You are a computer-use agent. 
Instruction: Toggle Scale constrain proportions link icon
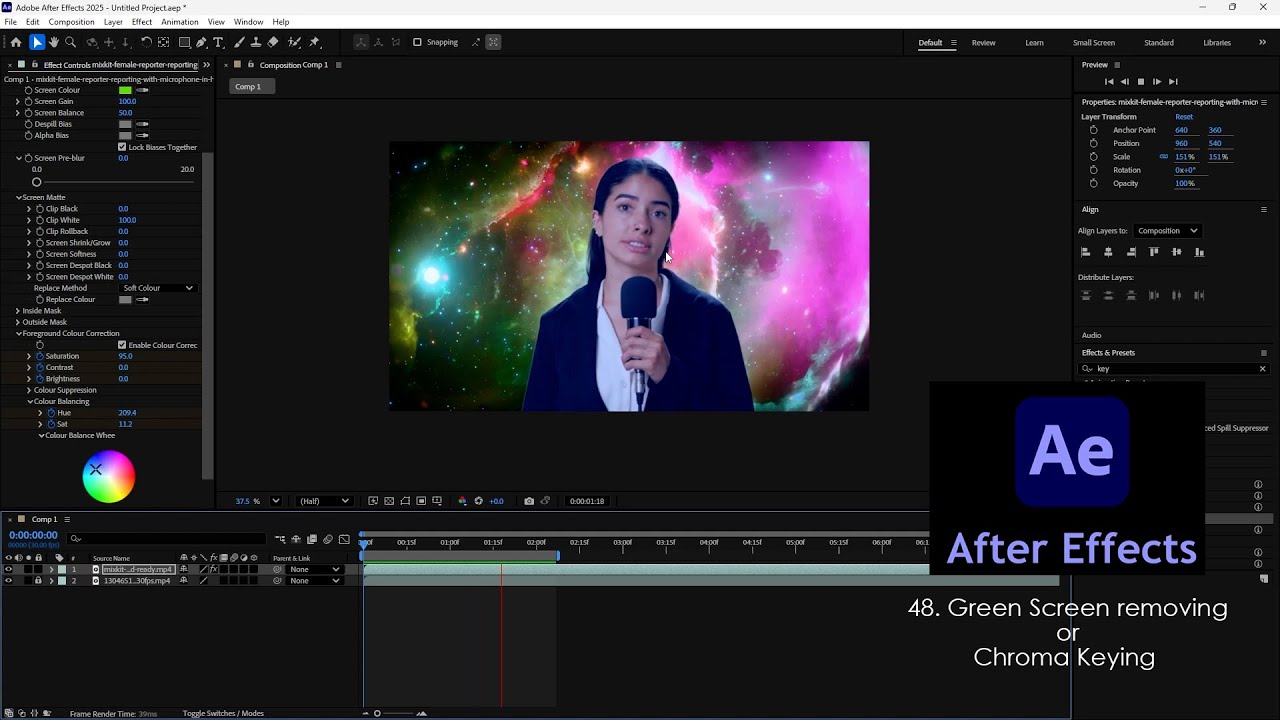1163,157
